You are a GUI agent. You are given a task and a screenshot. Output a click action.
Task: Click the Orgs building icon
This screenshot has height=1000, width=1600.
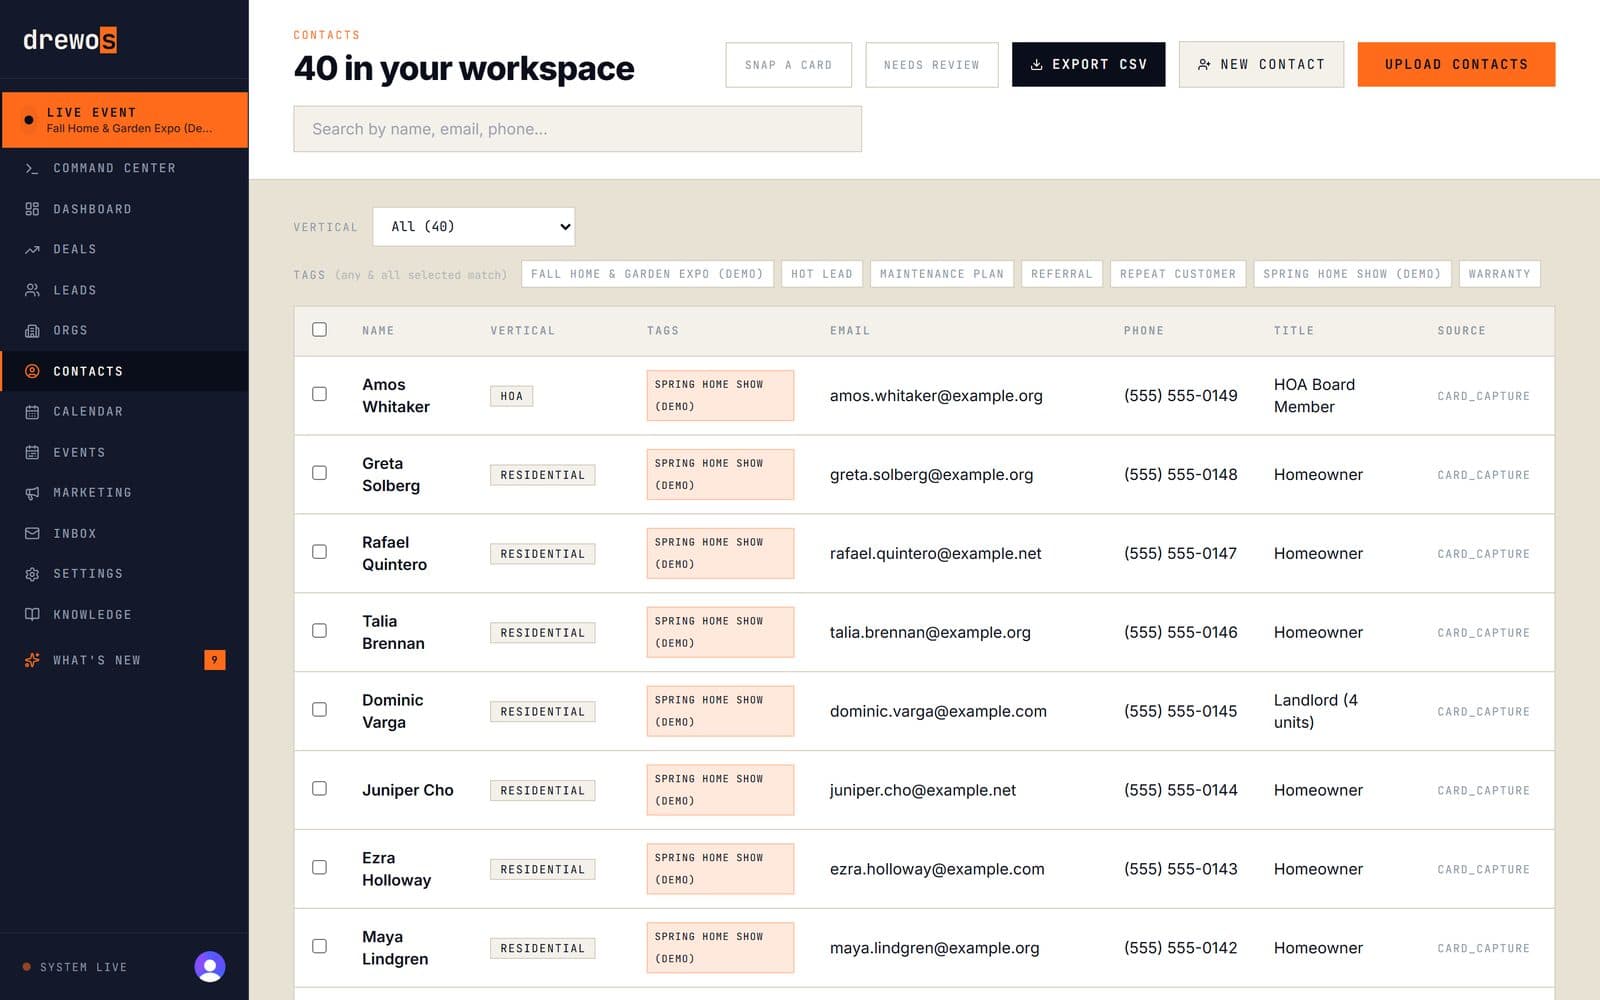32,330
